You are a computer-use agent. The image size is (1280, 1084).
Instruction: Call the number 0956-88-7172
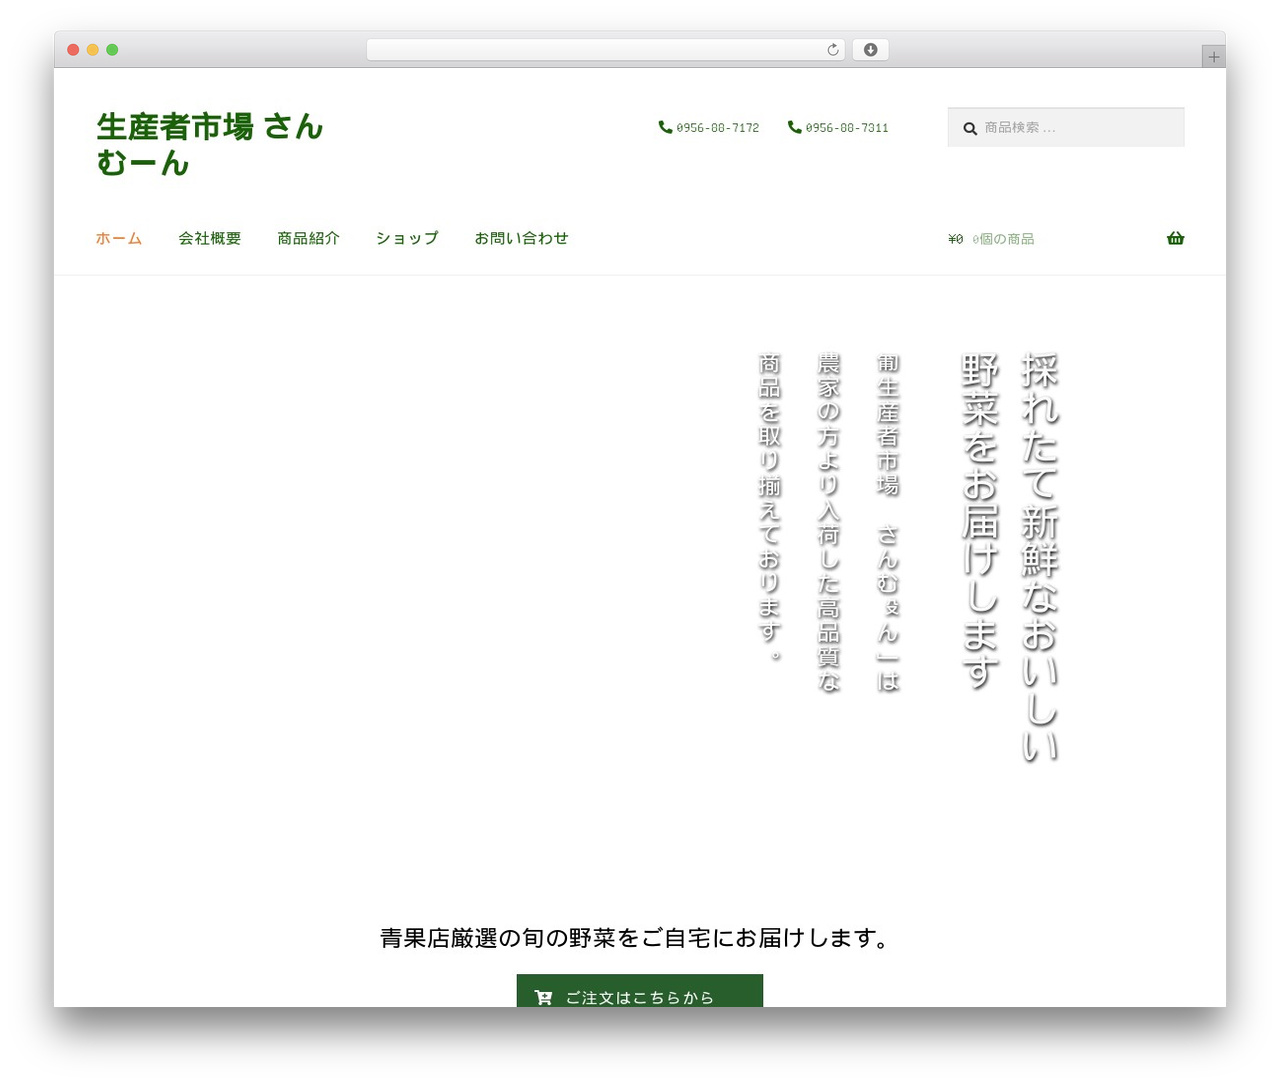click(717, 128)
